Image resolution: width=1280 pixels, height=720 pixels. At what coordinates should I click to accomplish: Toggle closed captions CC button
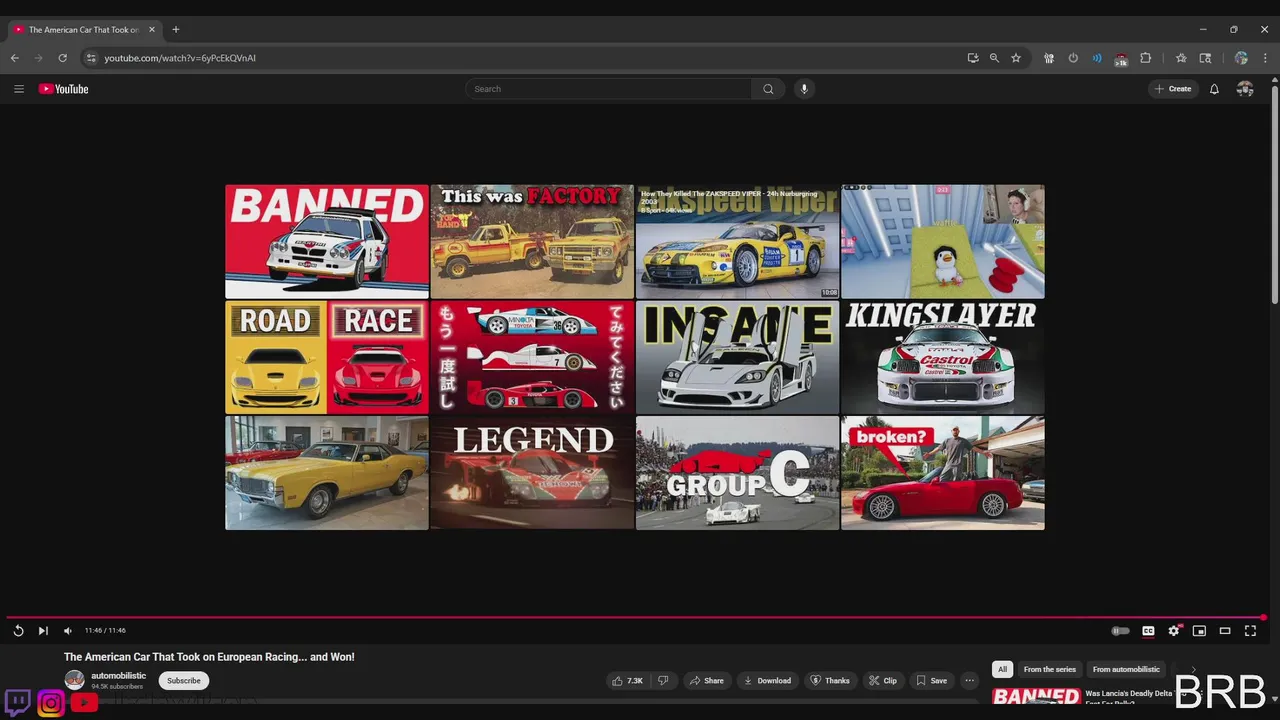pos(1148,631)
